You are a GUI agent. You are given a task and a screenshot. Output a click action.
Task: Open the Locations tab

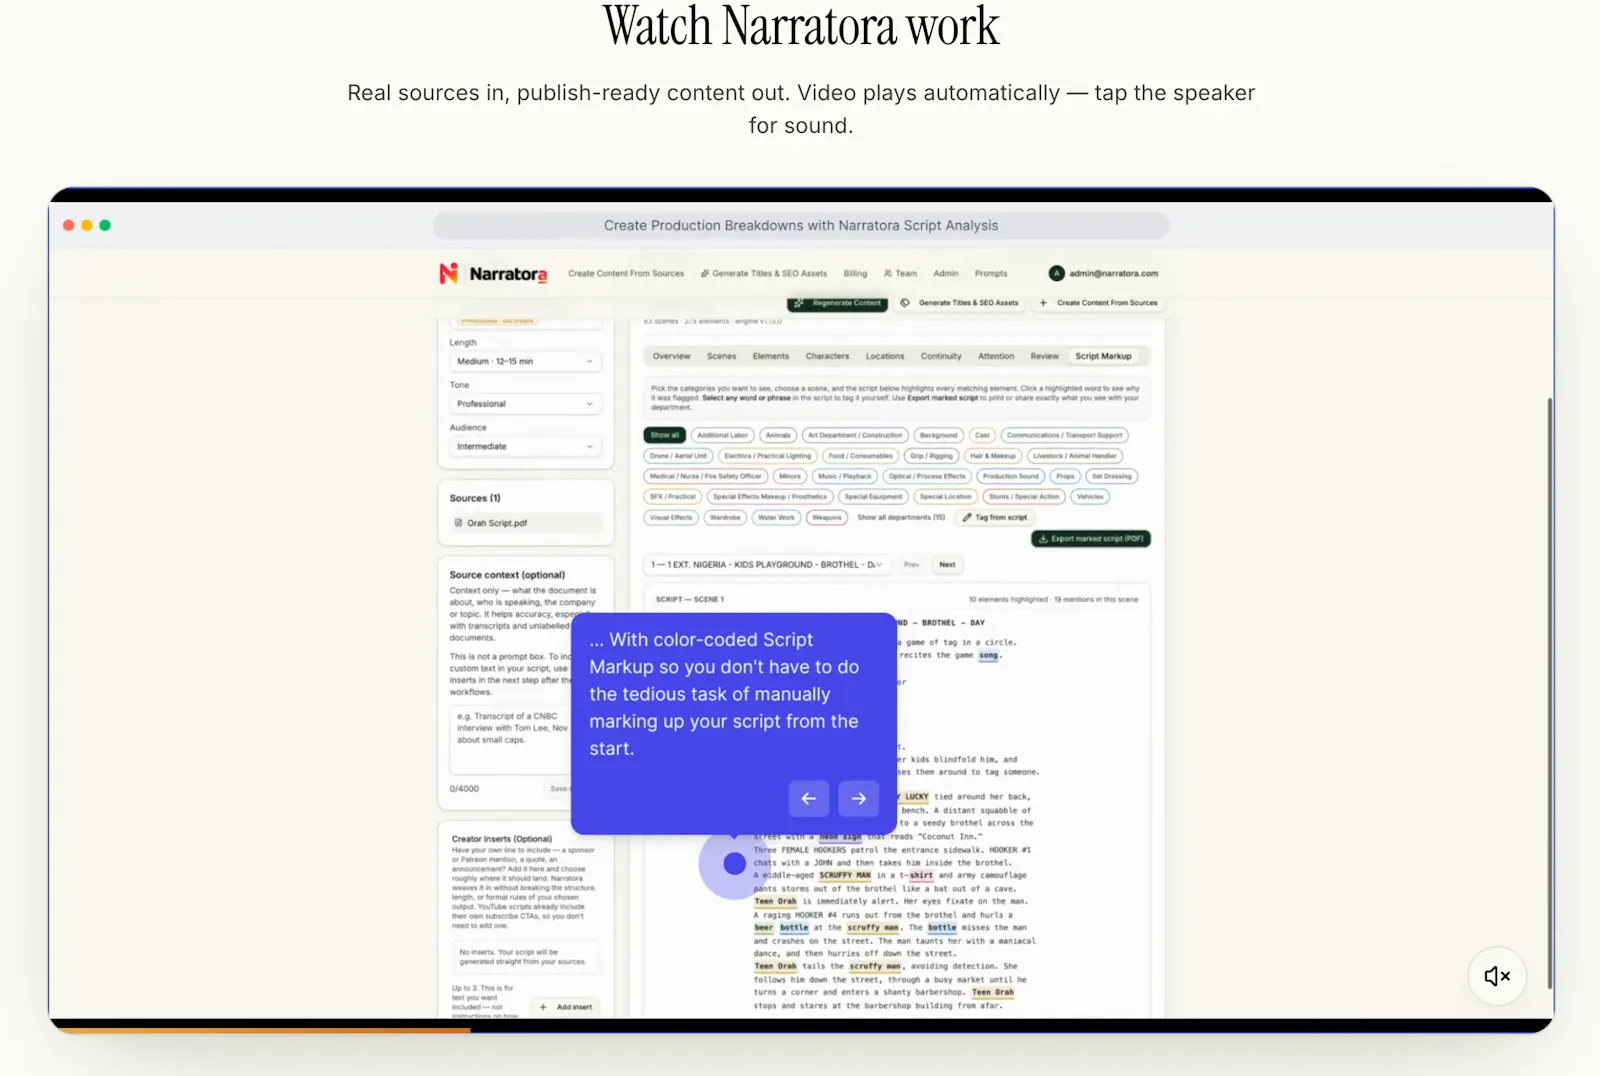885,356
